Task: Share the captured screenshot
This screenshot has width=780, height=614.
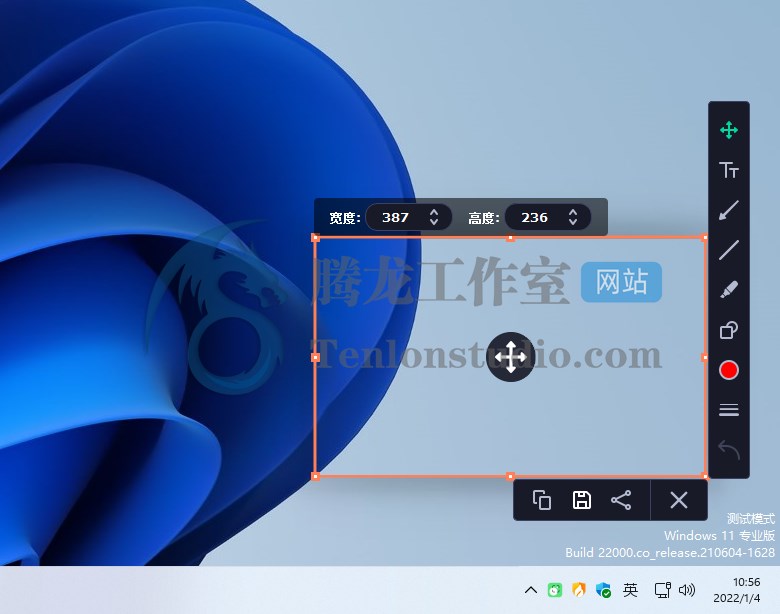Action: [621, 500]
